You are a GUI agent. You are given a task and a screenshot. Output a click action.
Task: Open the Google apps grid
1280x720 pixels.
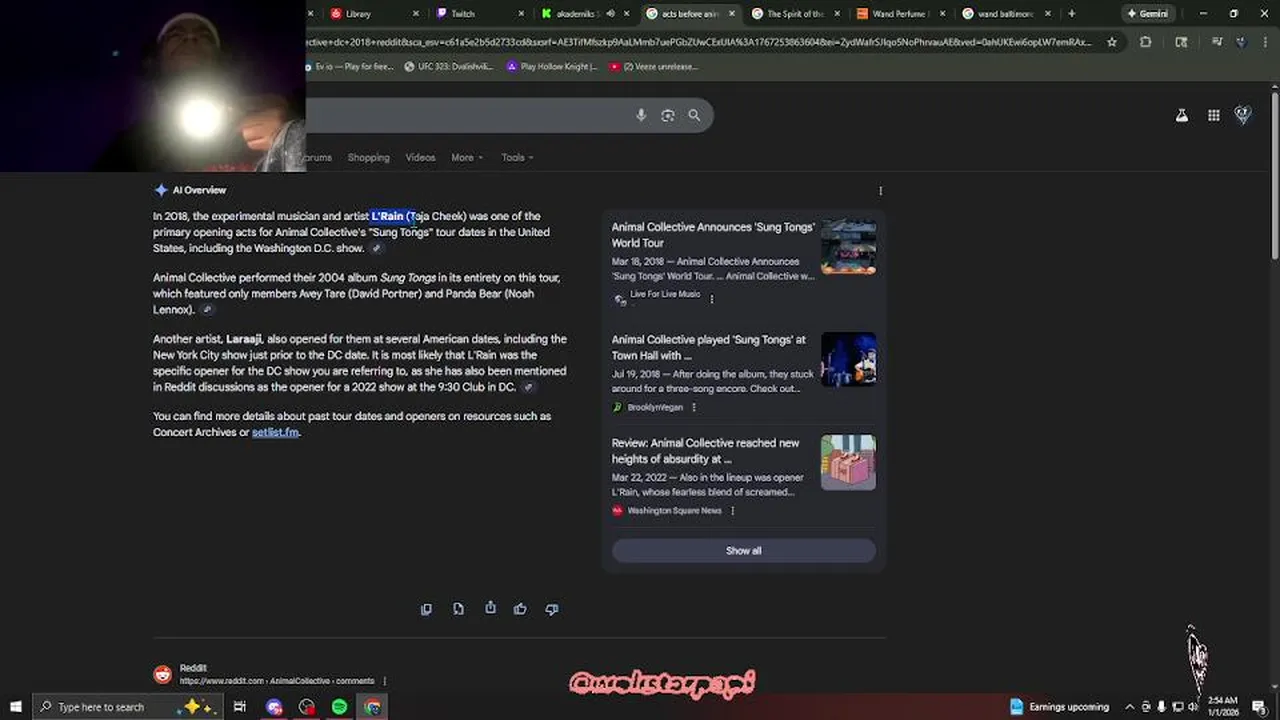click(1213, 115)
